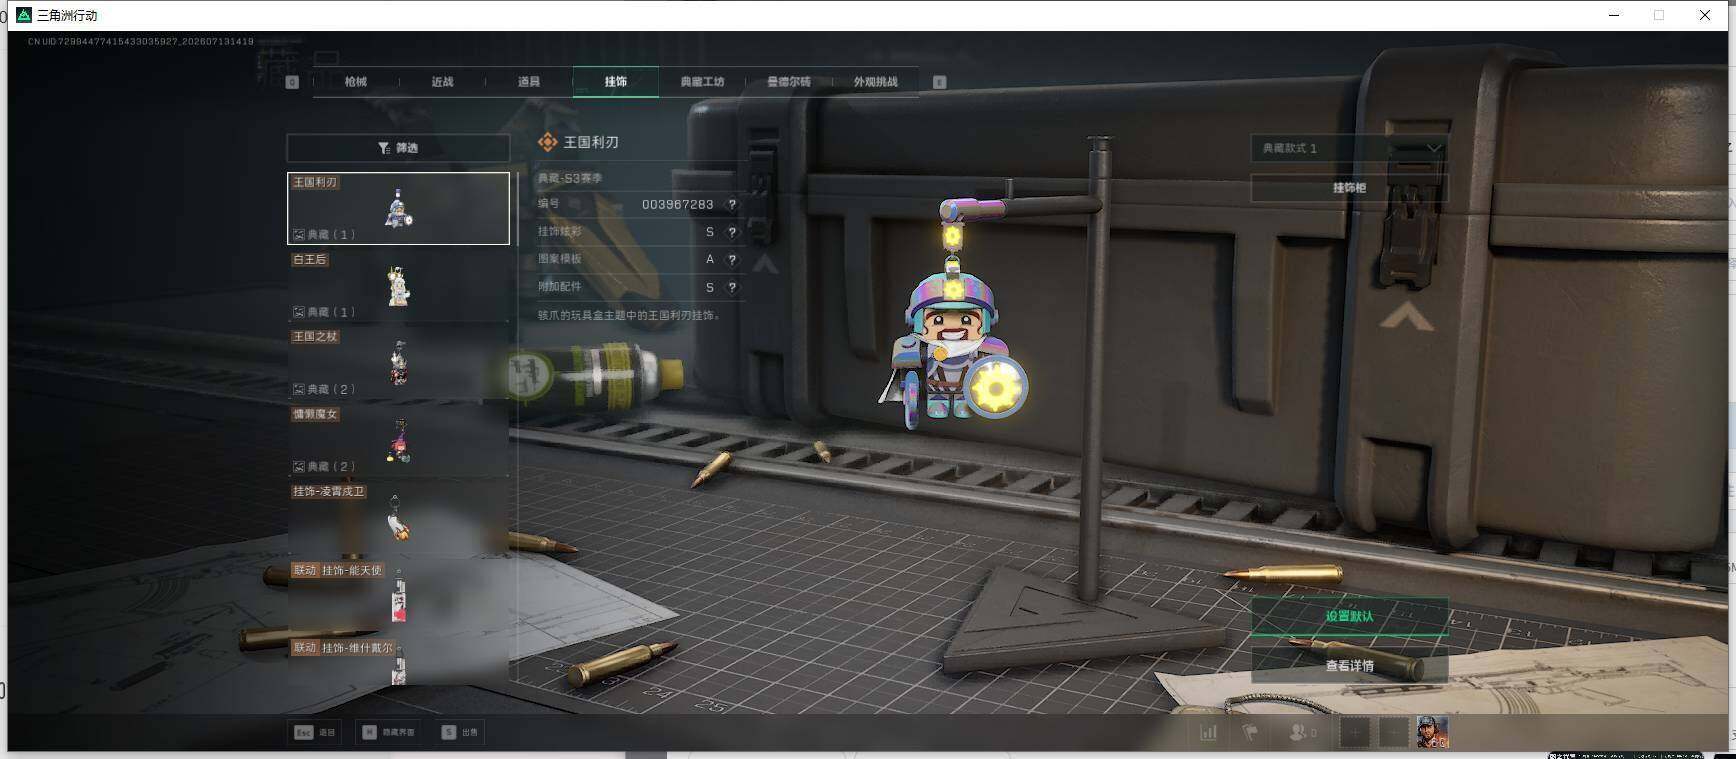Select the 白王后 charm card
This screenshot has height=759, width=1736.
398,285
